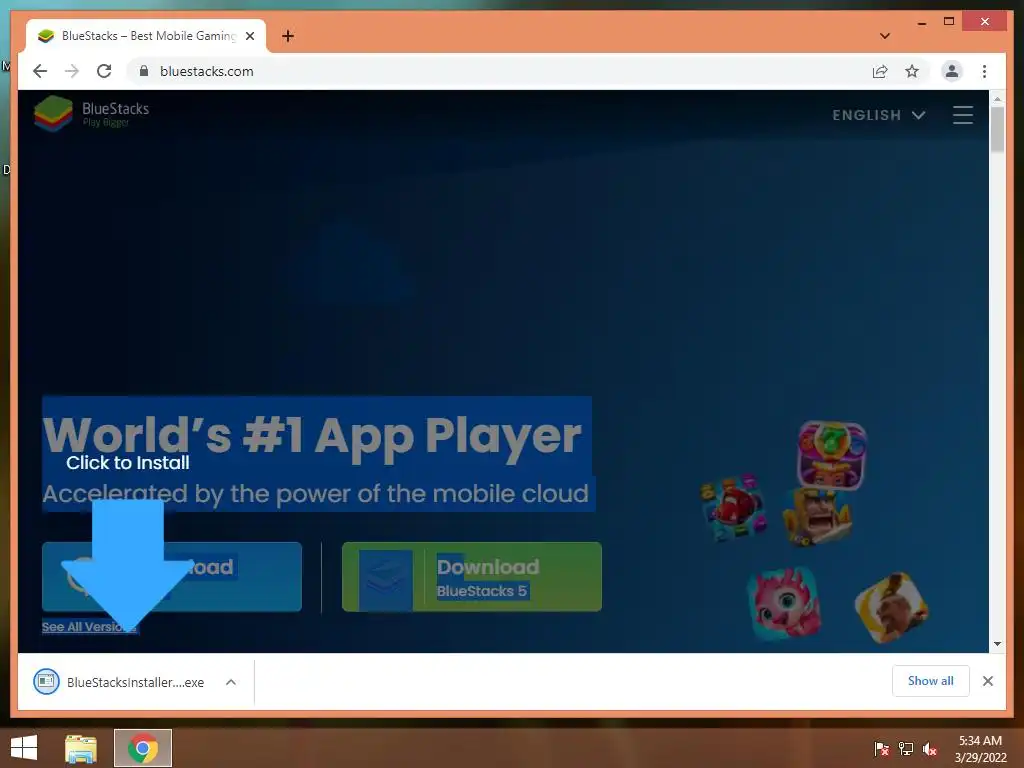
Task: Click the muted volume tray icon
Action: 930,749
